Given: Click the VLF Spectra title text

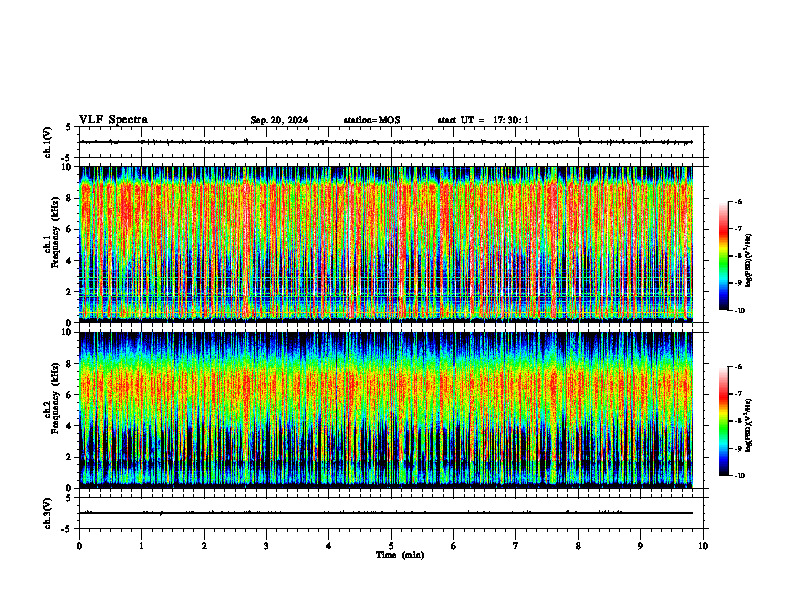Looking at the screenshot, I should click(x=113, y=120).
